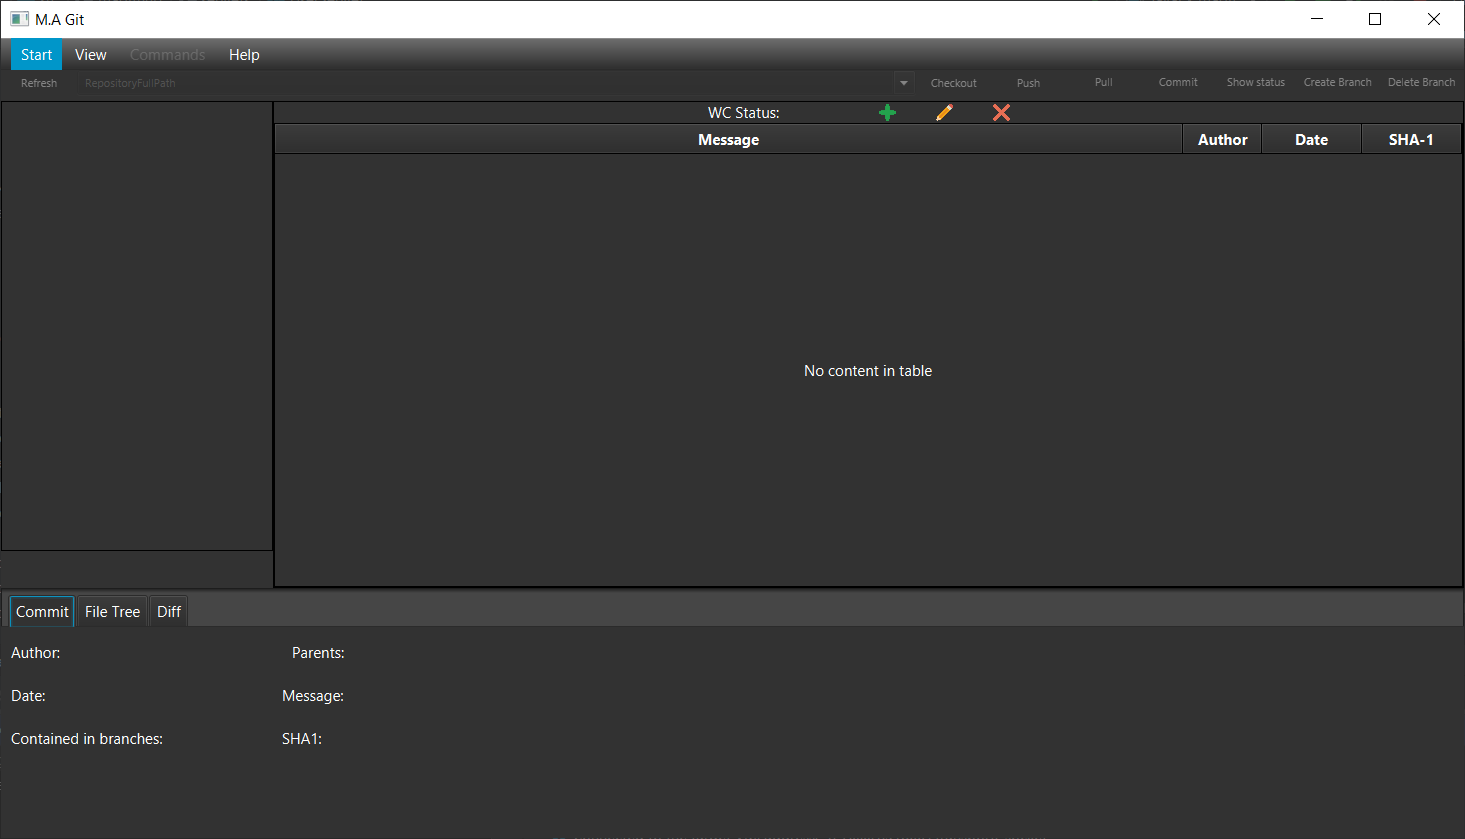The width and height of the screenshot is (1465, 839).
Task: Sort by the Message column header
Action: (x=728, y=140)
